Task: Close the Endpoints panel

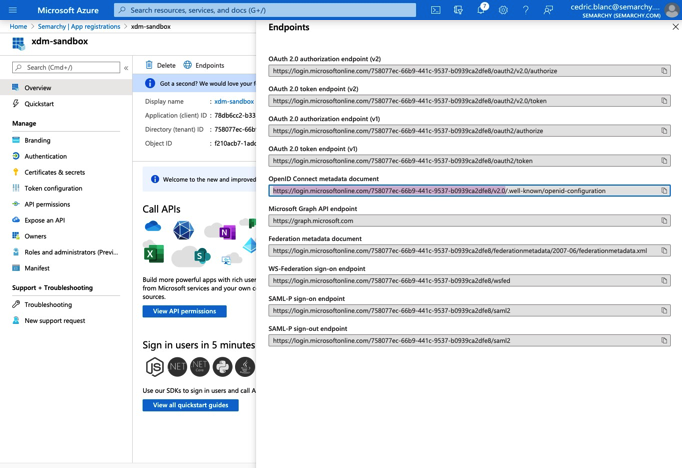Action: pos(675,27)
